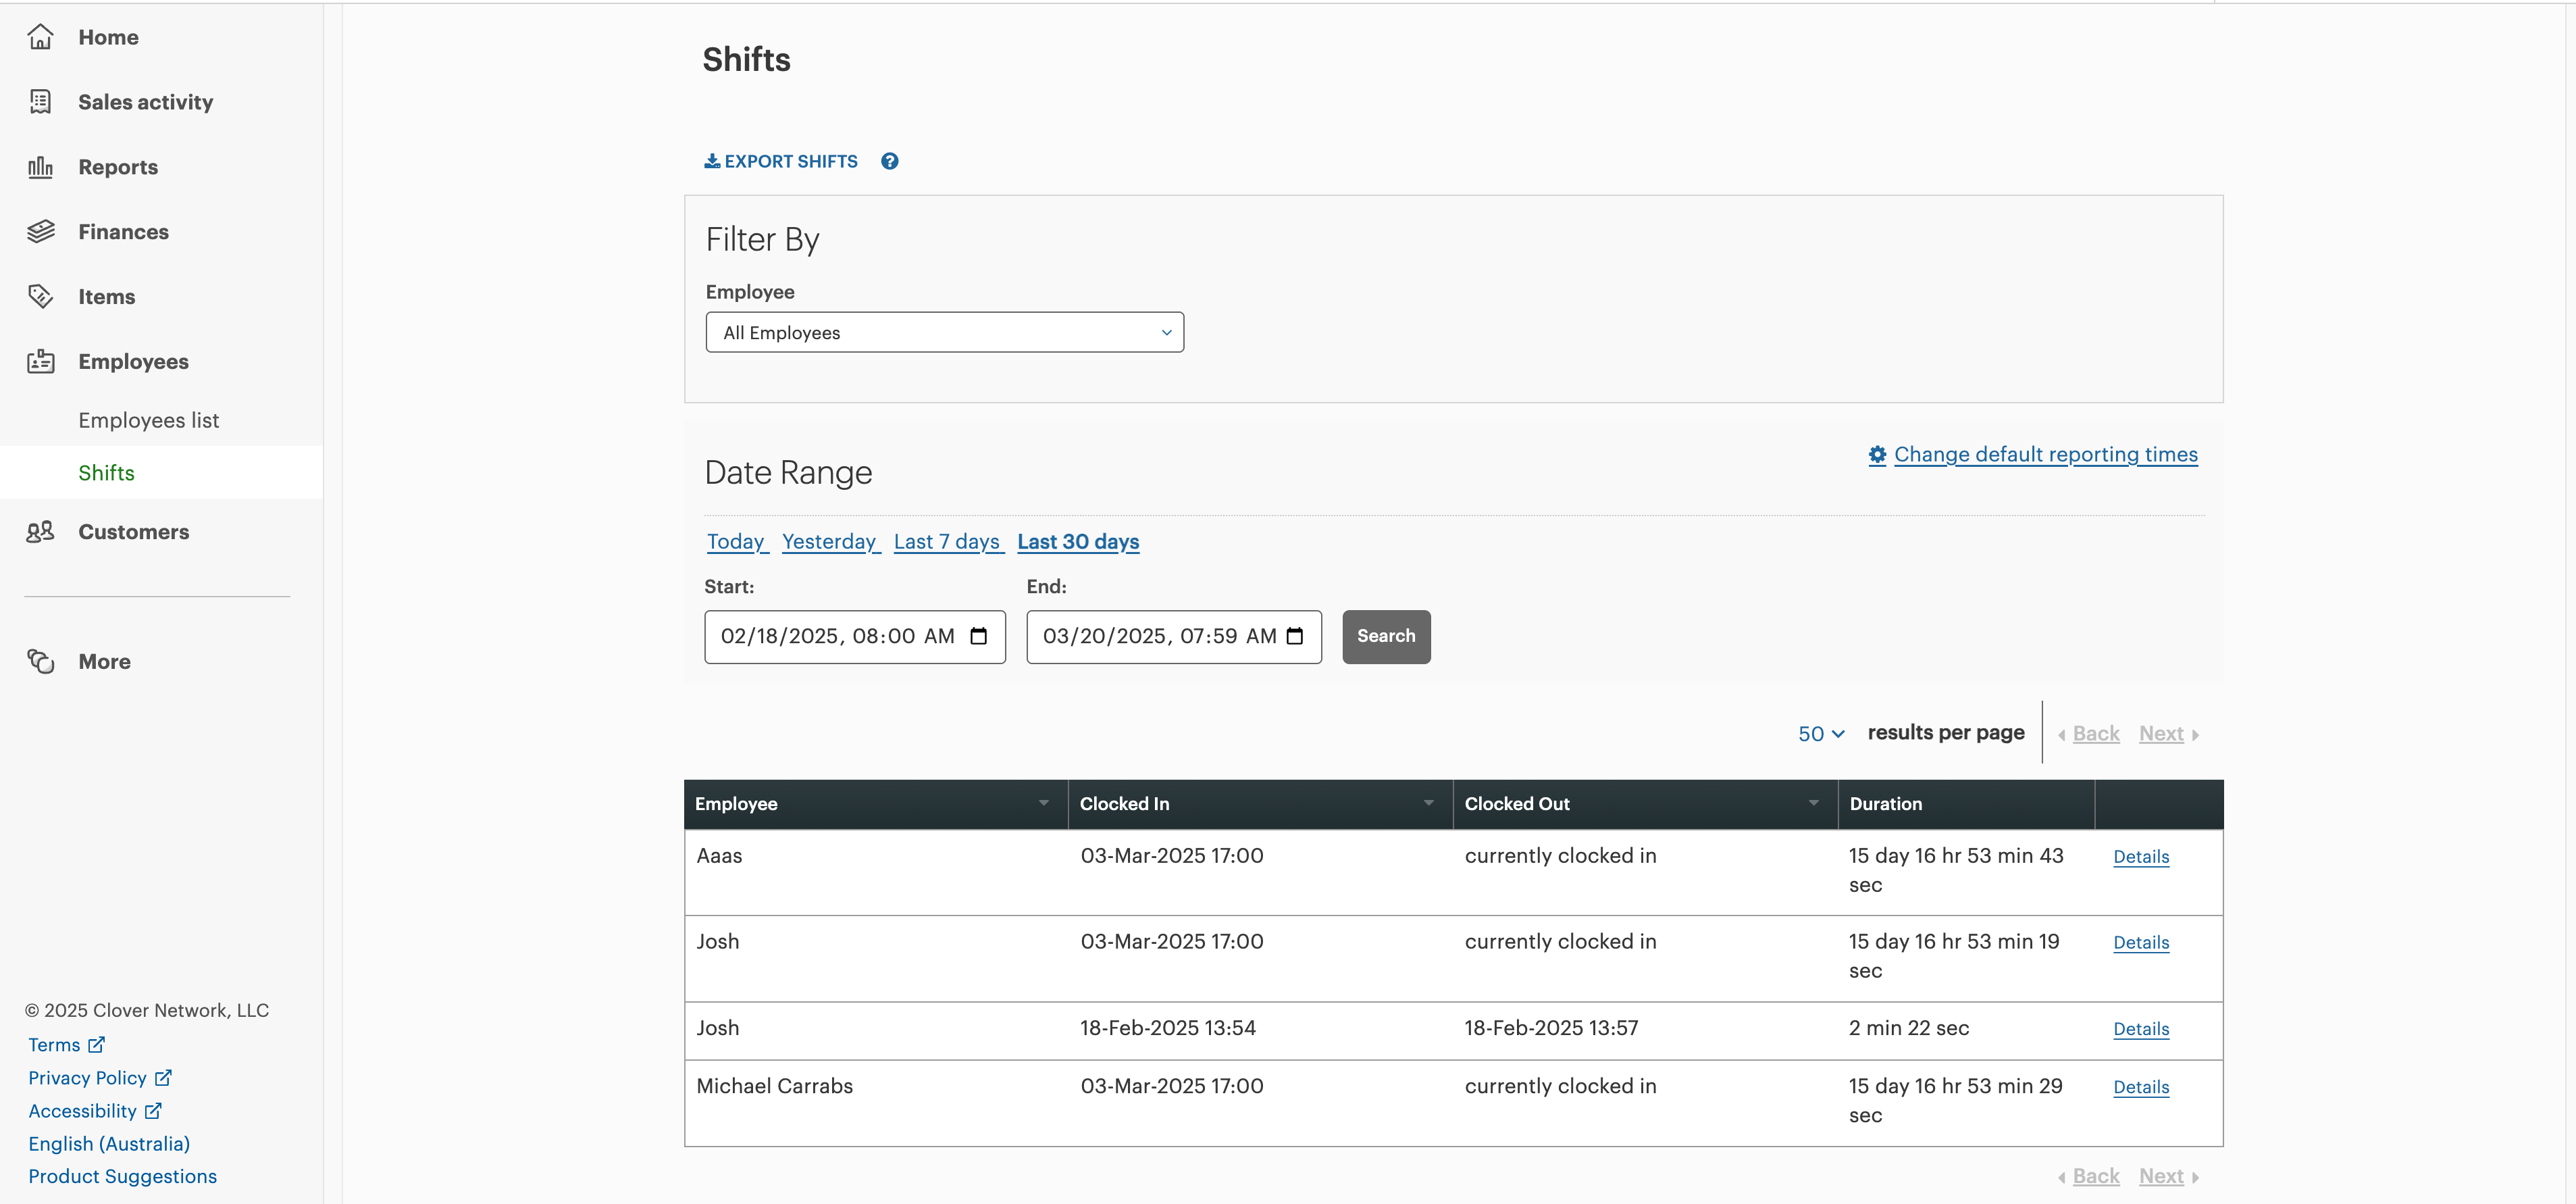Click gear icon for default reporting times

click(1877, 455)
